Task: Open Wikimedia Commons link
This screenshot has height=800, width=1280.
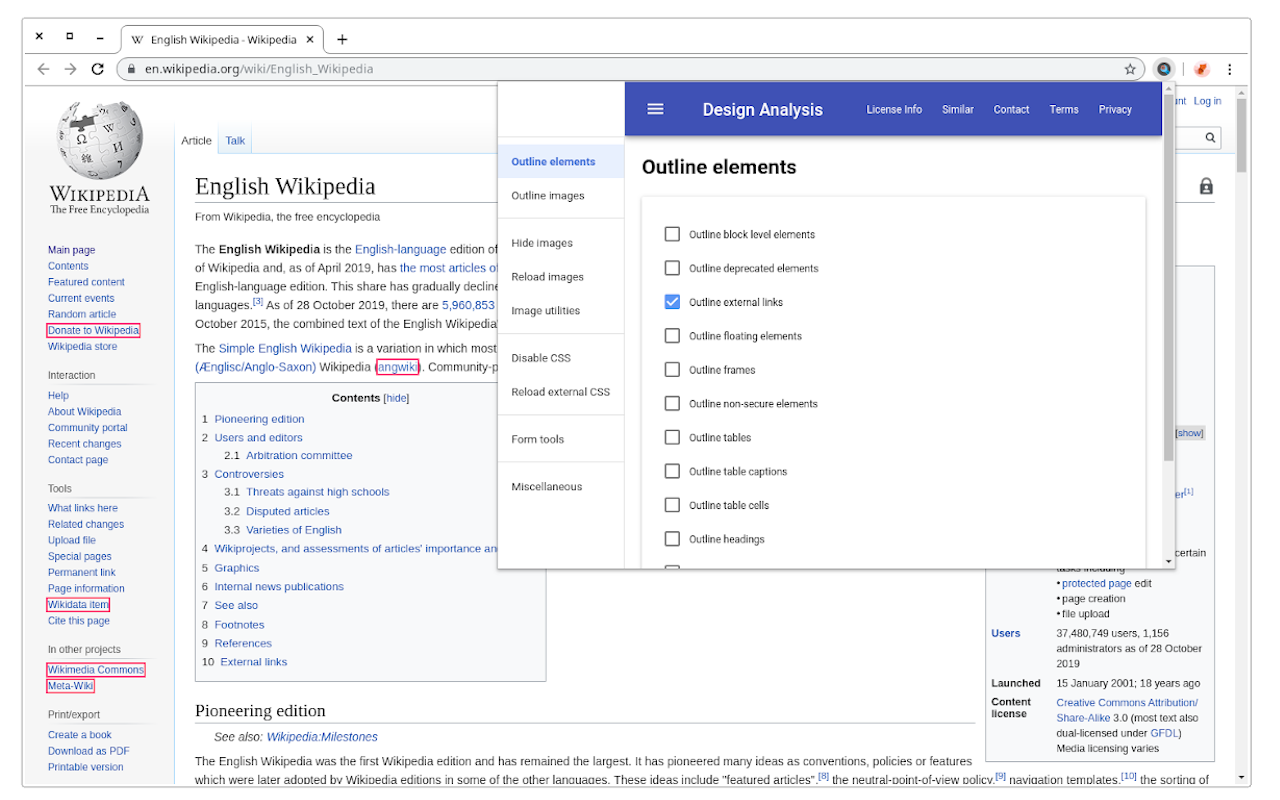Action: pos(96,670)
